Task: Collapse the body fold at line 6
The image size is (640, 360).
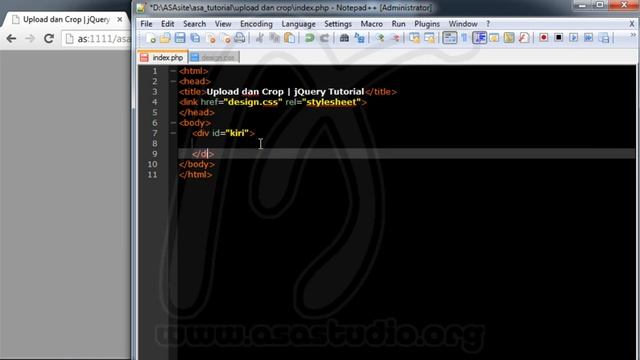Action: pos(173,122)
